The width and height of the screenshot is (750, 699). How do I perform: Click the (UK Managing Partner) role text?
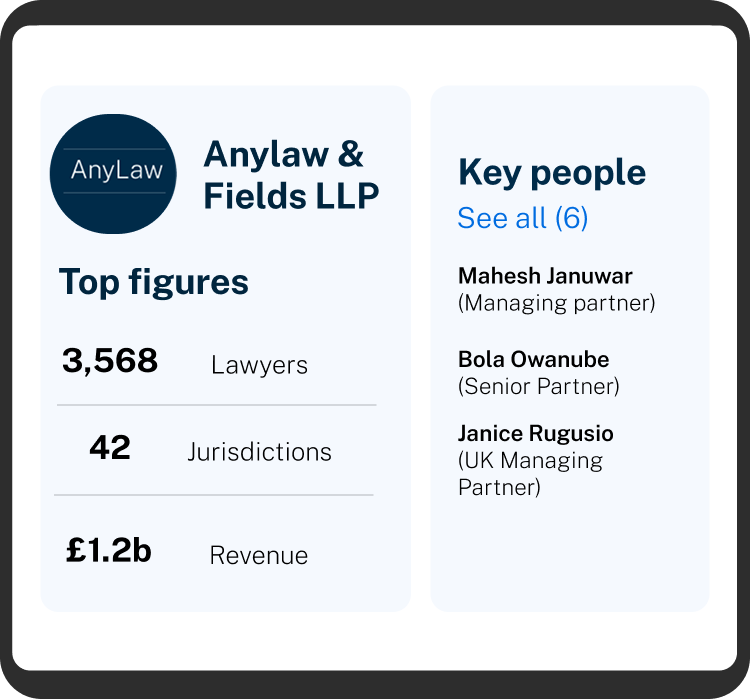pos(530,474)
